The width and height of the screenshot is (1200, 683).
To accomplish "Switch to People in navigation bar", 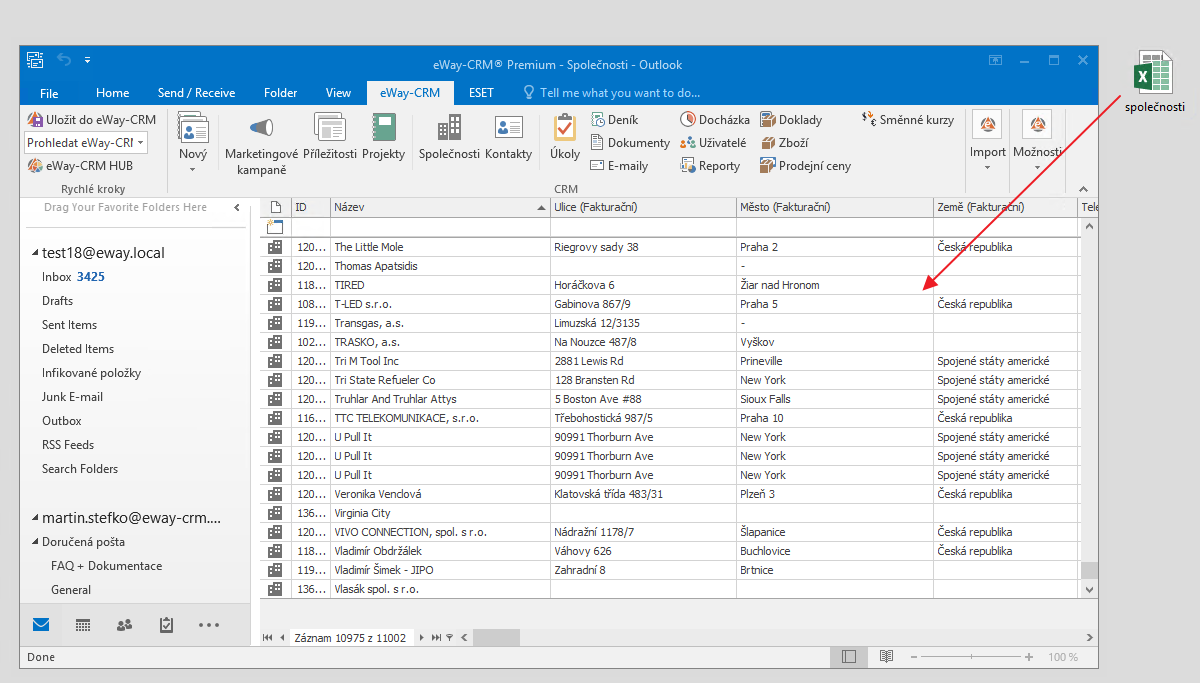I will point(125,625).
